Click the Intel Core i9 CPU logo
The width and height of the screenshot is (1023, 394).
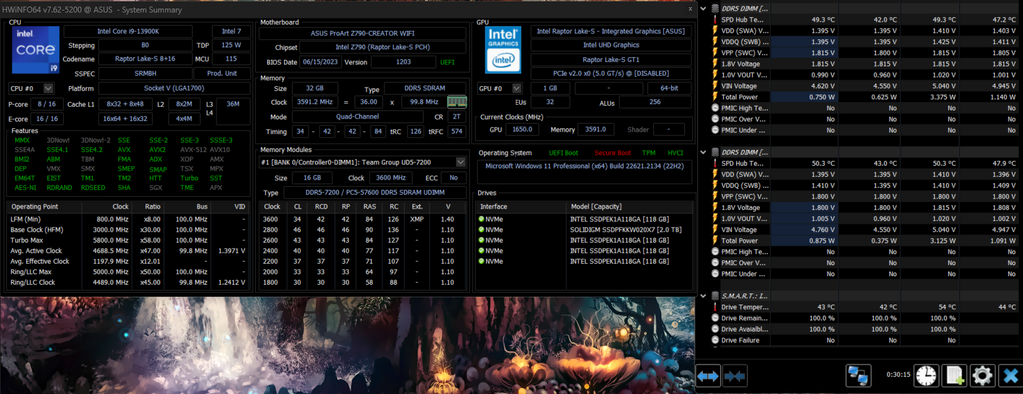coord(35,49)
